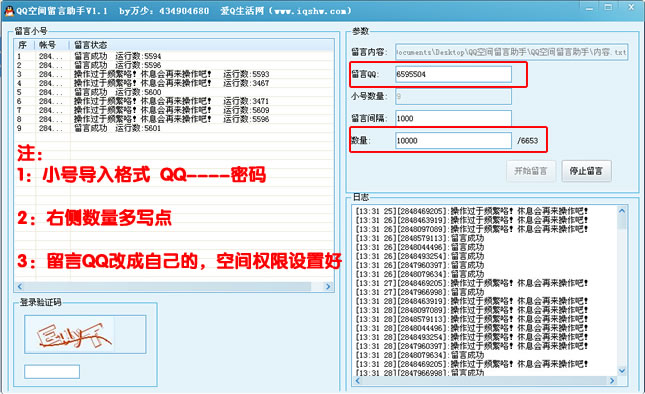Click the account list right scroll arrow
The height and width of the screenshot is (394, 645).
point(328,286)
